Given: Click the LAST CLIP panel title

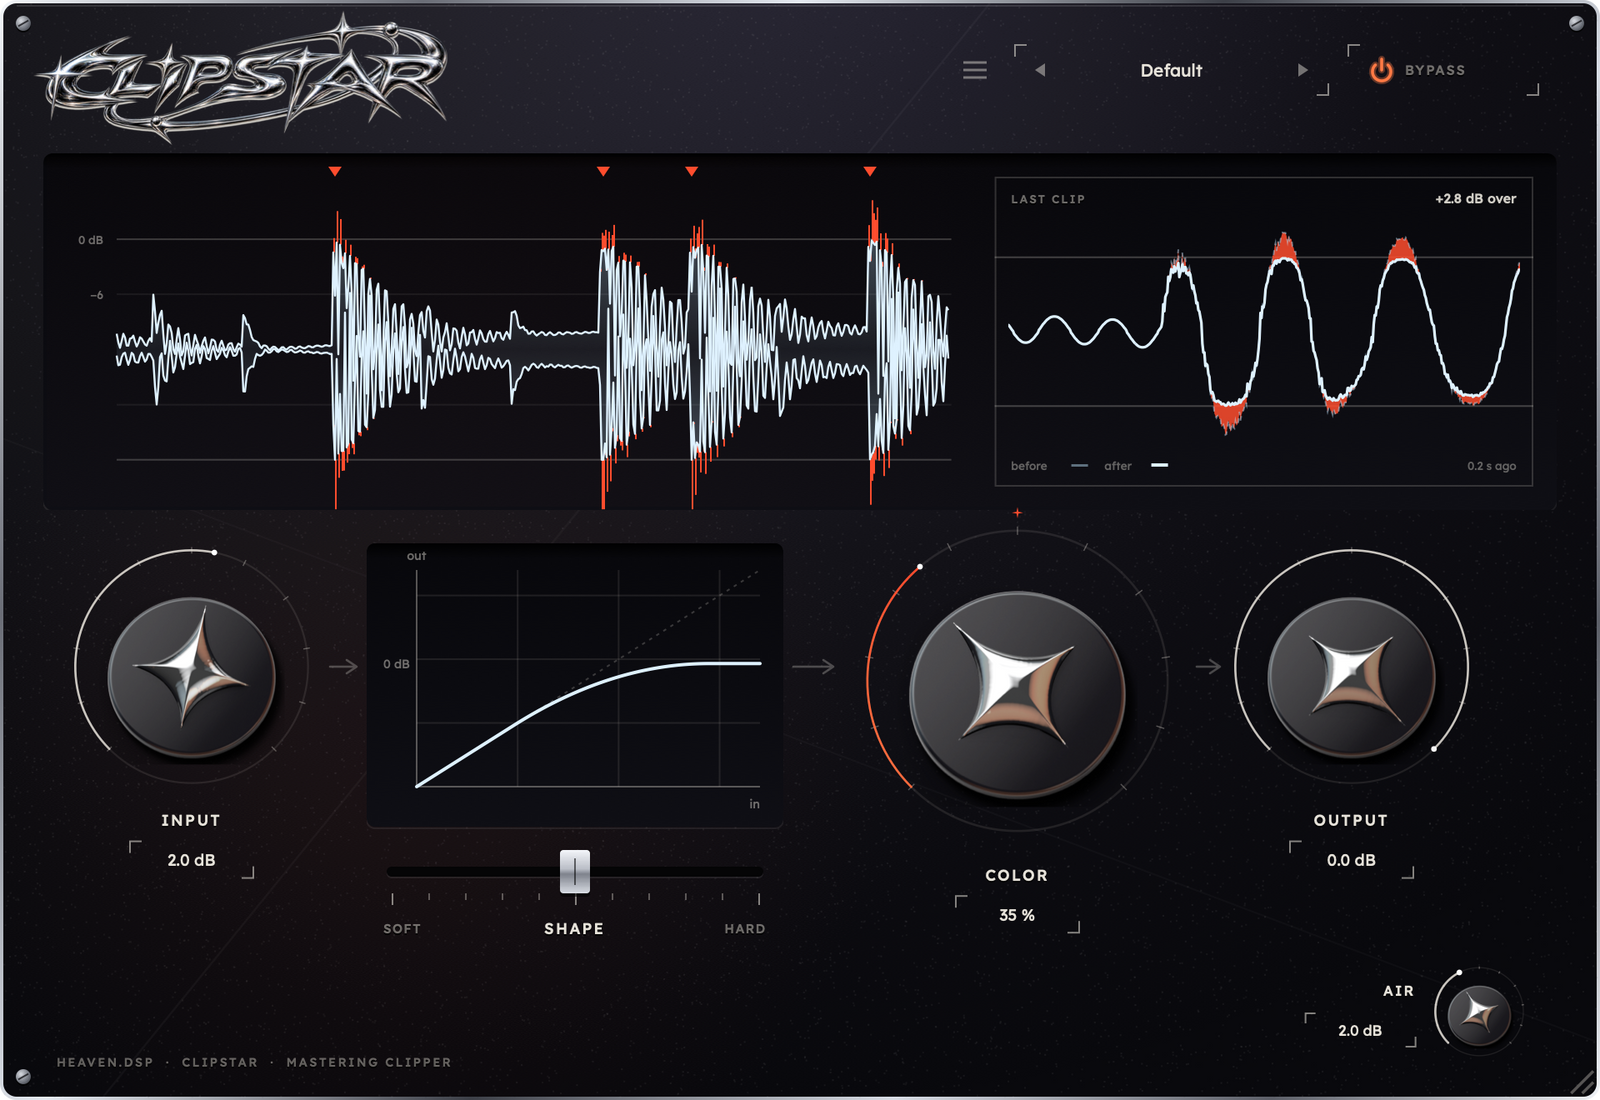Looking at the screenshot, I should pos(1047,199).
